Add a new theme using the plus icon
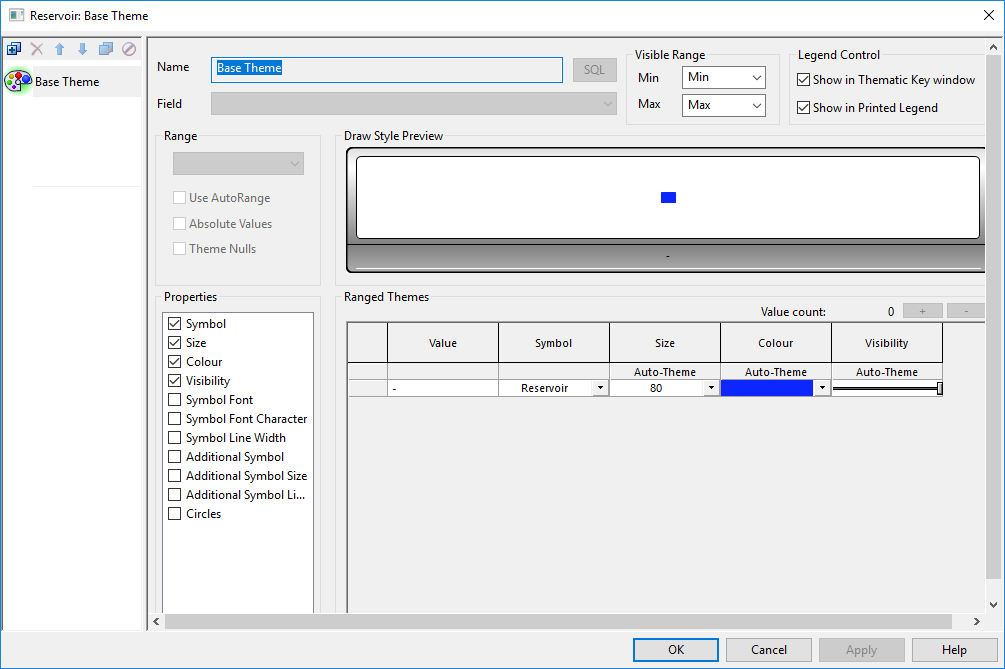 click(14, 48)
